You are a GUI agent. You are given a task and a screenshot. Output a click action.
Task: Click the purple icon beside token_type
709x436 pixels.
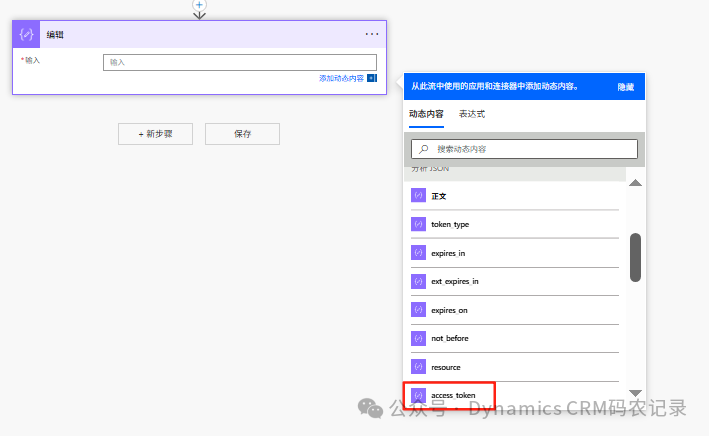click(418, 224)
